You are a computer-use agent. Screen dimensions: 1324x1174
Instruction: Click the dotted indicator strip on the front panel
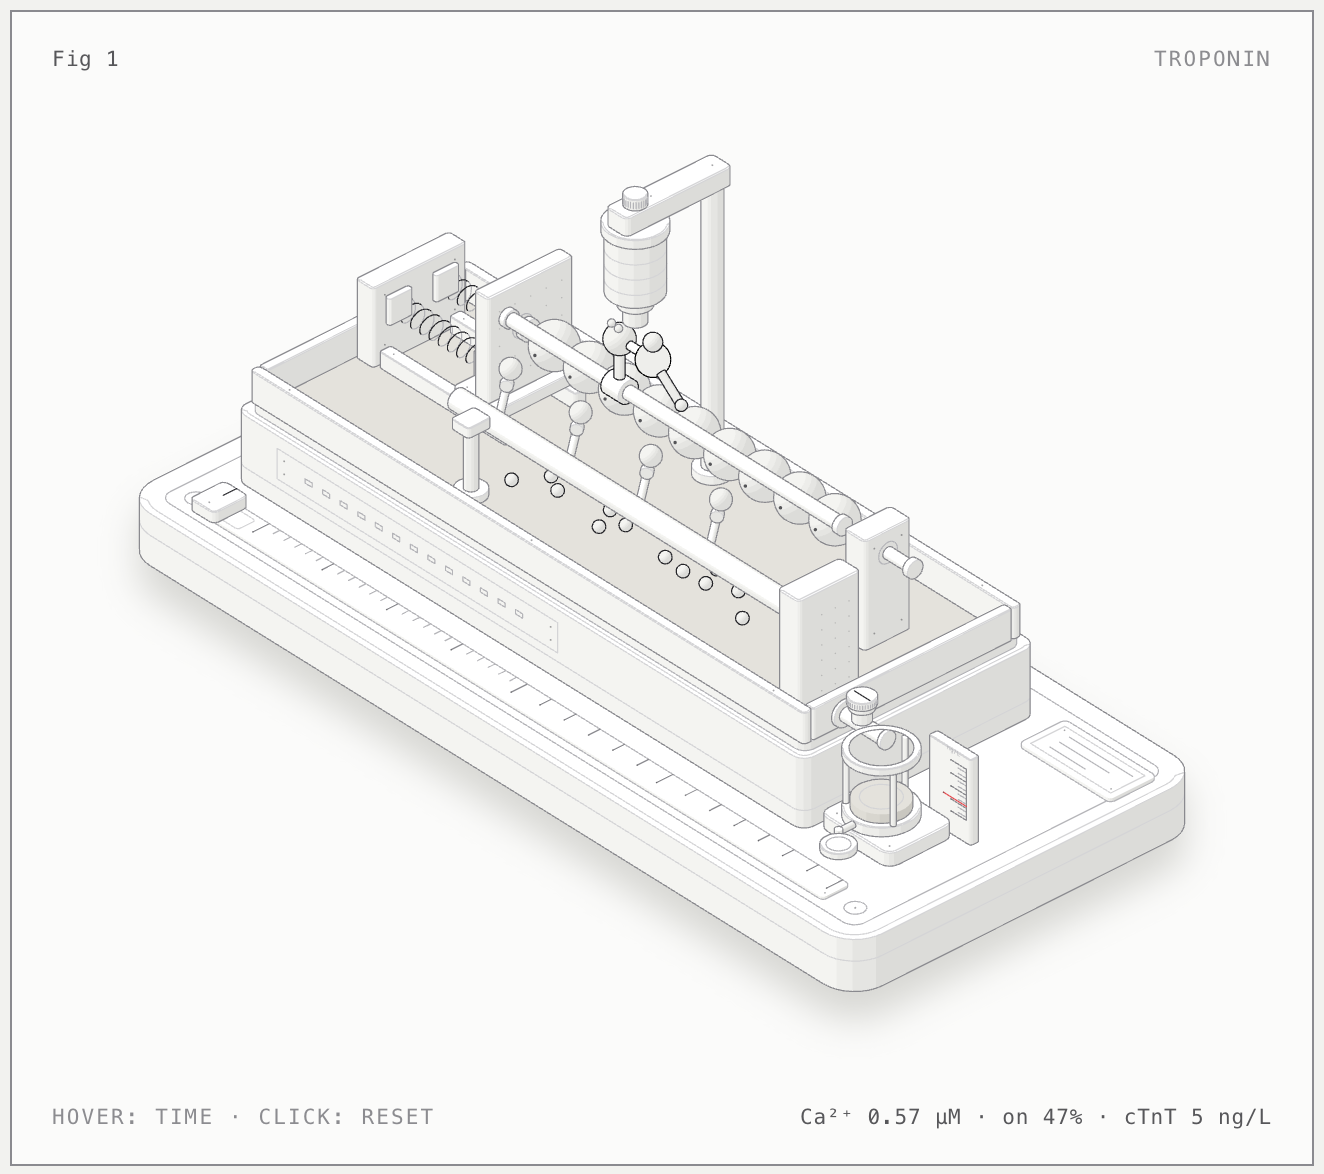(416, 550)
